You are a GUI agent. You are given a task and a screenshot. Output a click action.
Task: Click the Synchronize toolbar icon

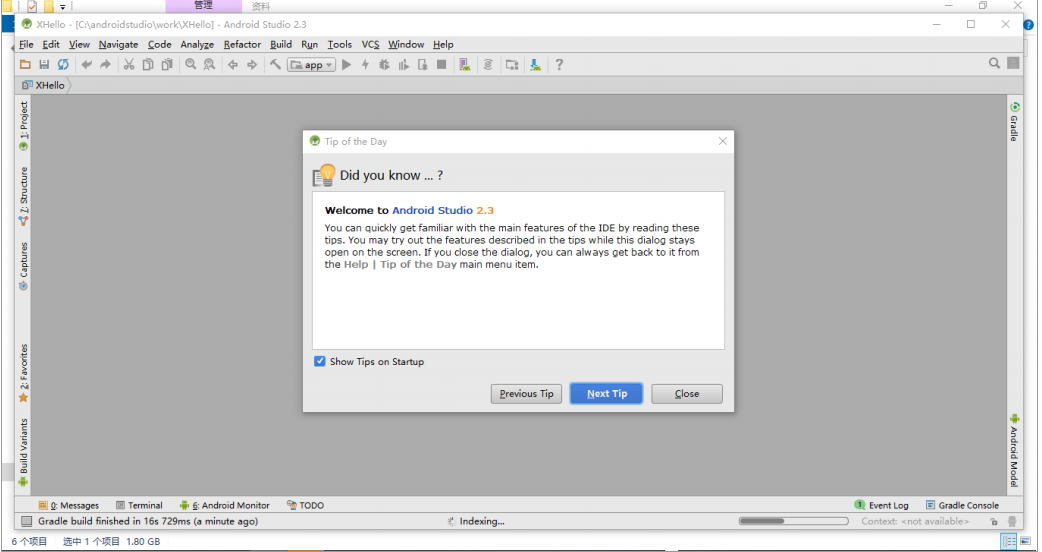pyautogui.click(x=63, y=64)
